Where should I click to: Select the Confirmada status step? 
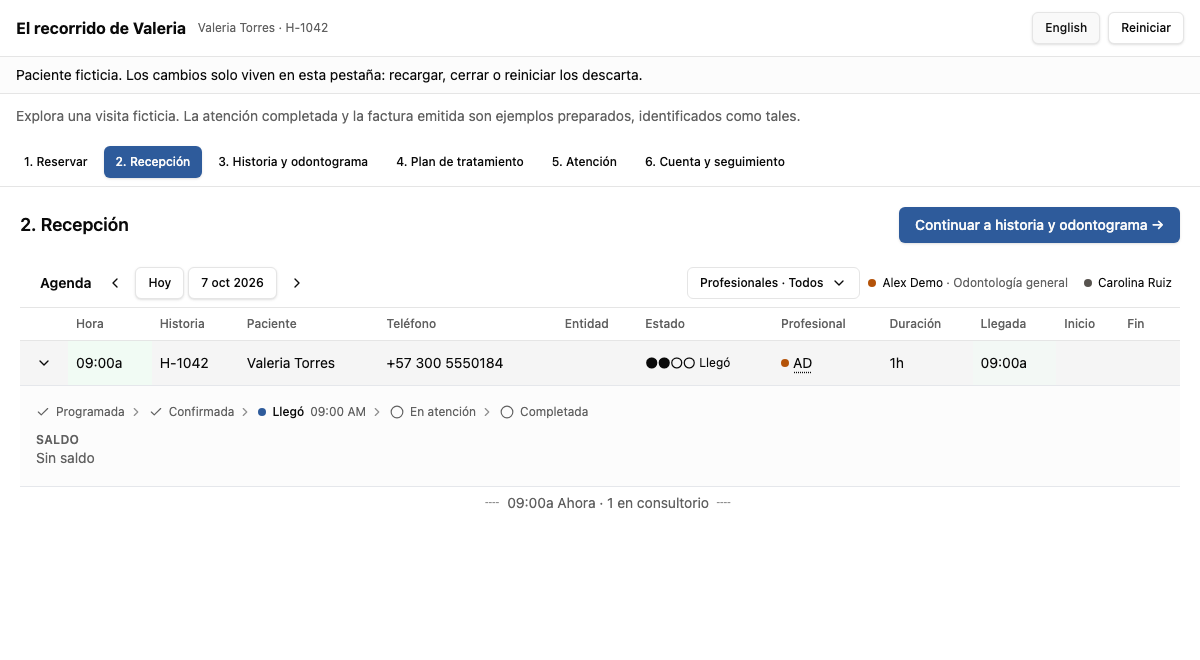[192, 412]
